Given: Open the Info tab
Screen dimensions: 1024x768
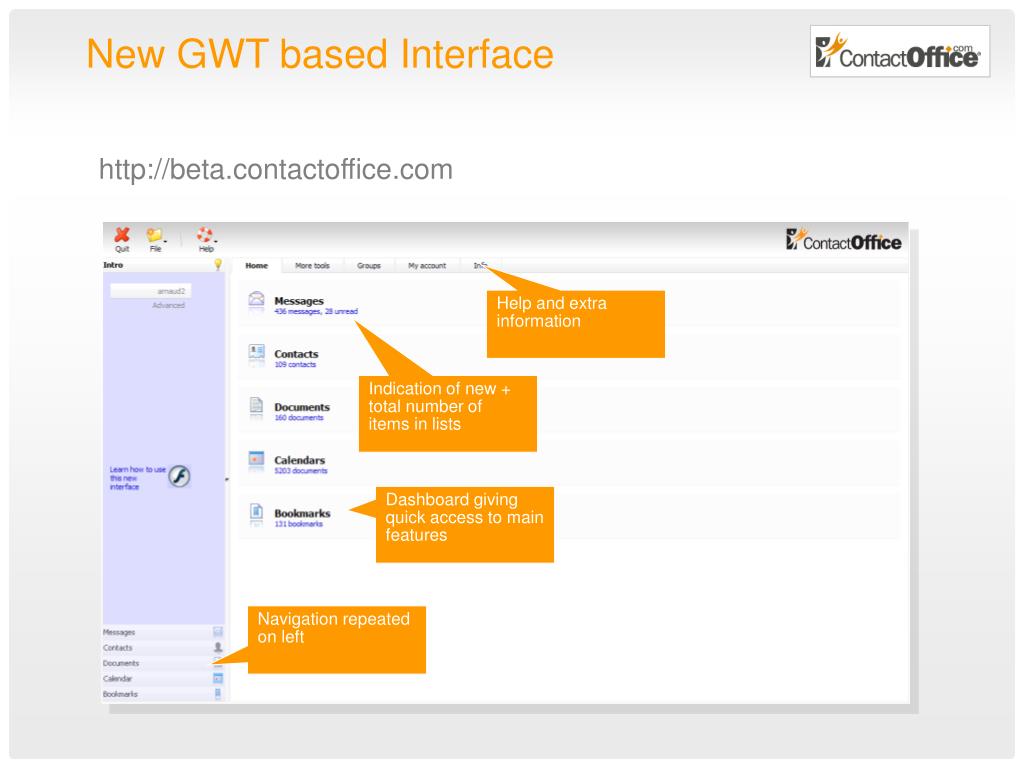Looking at the screenshot, I should tap(481, 266).
